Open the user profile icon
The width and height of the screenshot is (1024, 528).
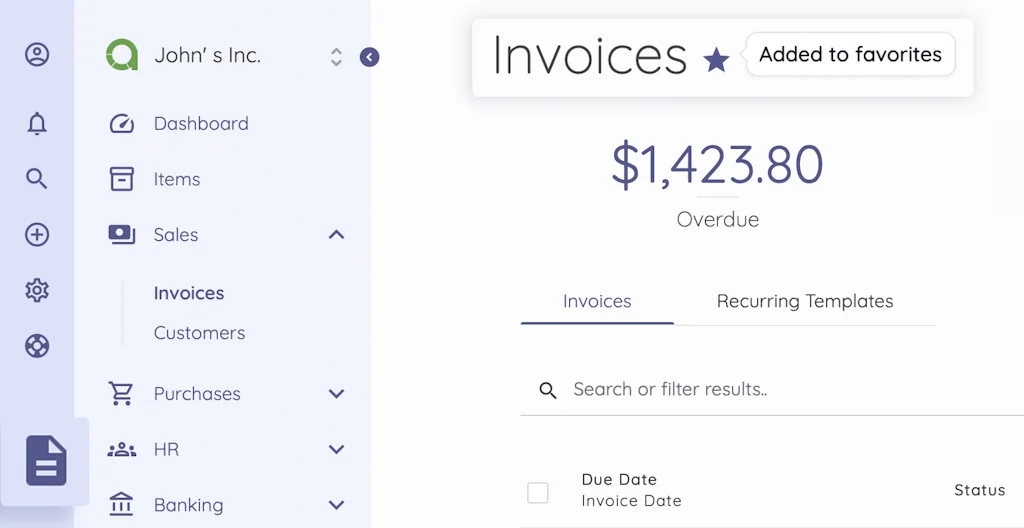[37, 55]
